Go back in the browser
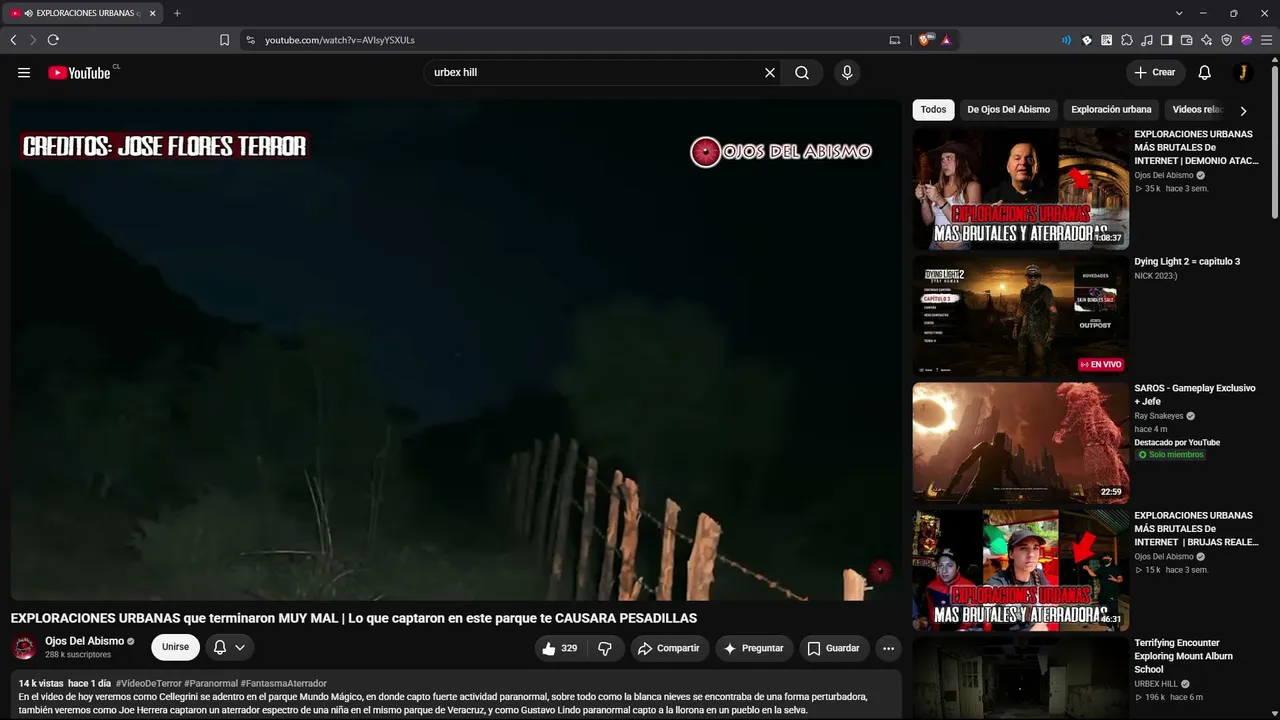1280x720 pixels. pyautogui.click(x=13, y=40)
